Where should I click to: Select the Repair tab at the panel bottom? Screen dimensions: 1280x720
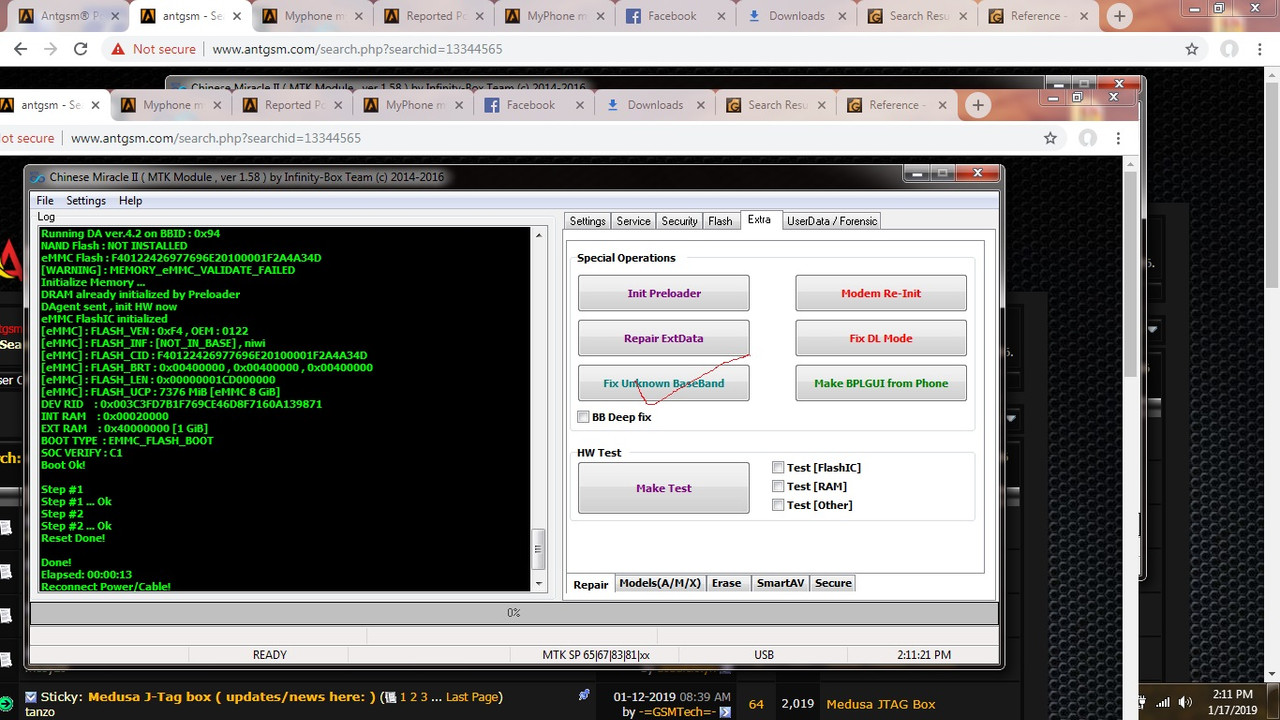(x=591, y=584)
